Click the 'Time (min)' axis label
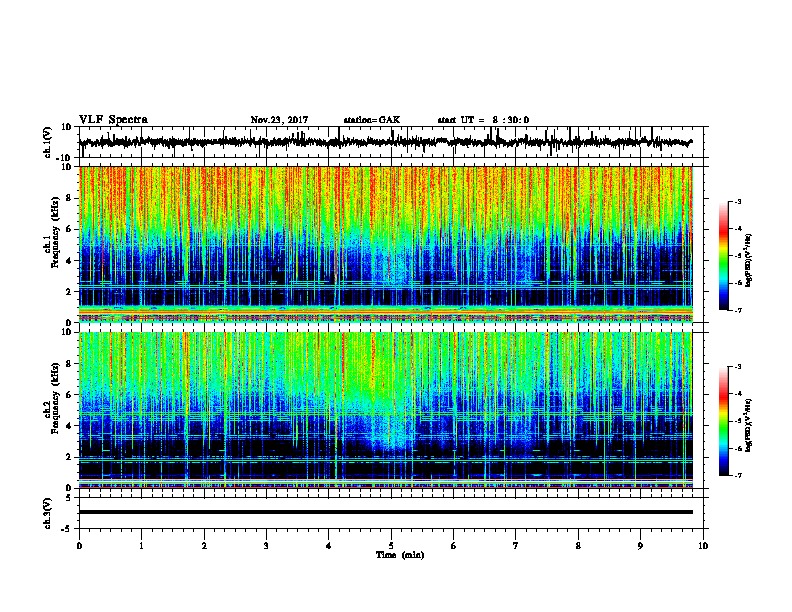The height and width of the screenshot is (612, 792). (400, 555)
